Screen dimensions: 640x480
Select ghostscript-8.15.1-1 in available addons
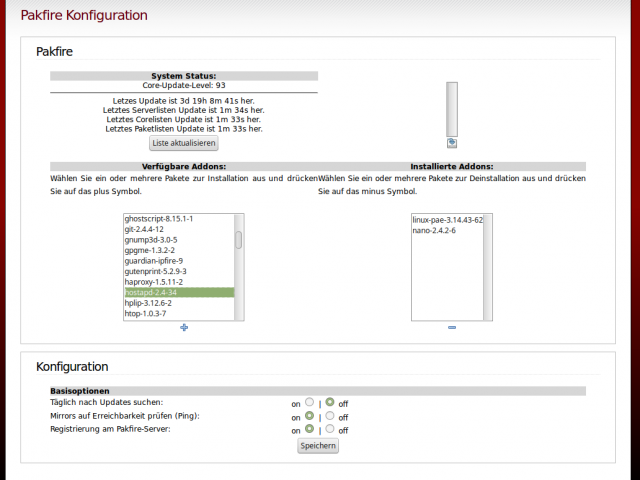[x=179, y=219]
